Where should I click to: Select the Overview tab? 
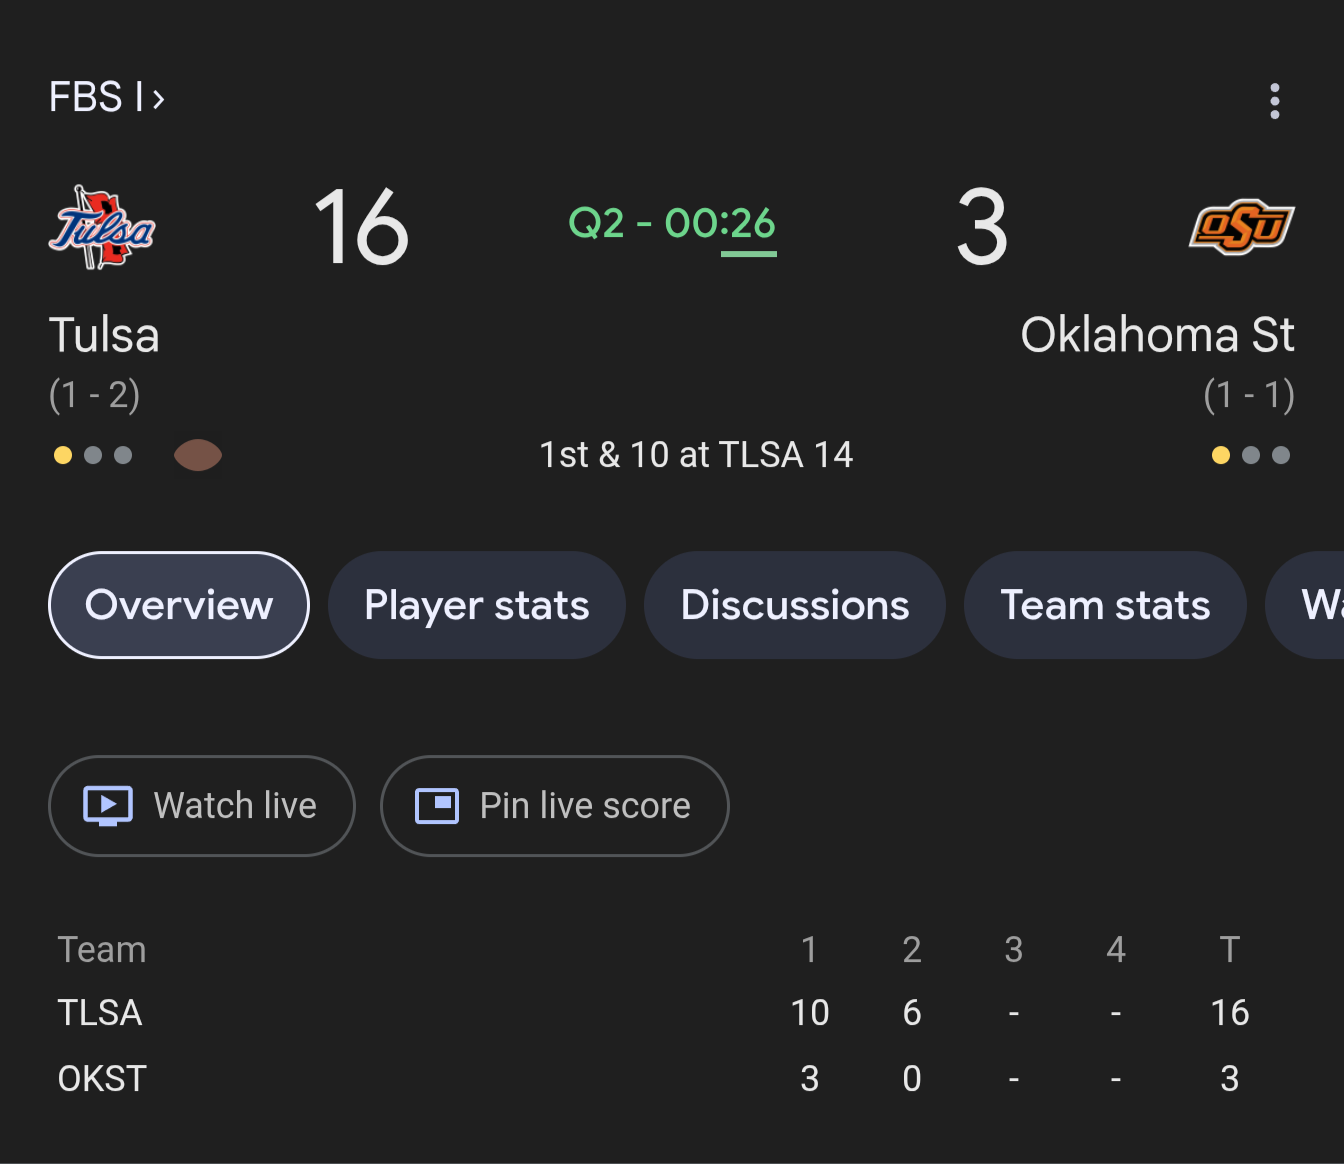[179, 605]
